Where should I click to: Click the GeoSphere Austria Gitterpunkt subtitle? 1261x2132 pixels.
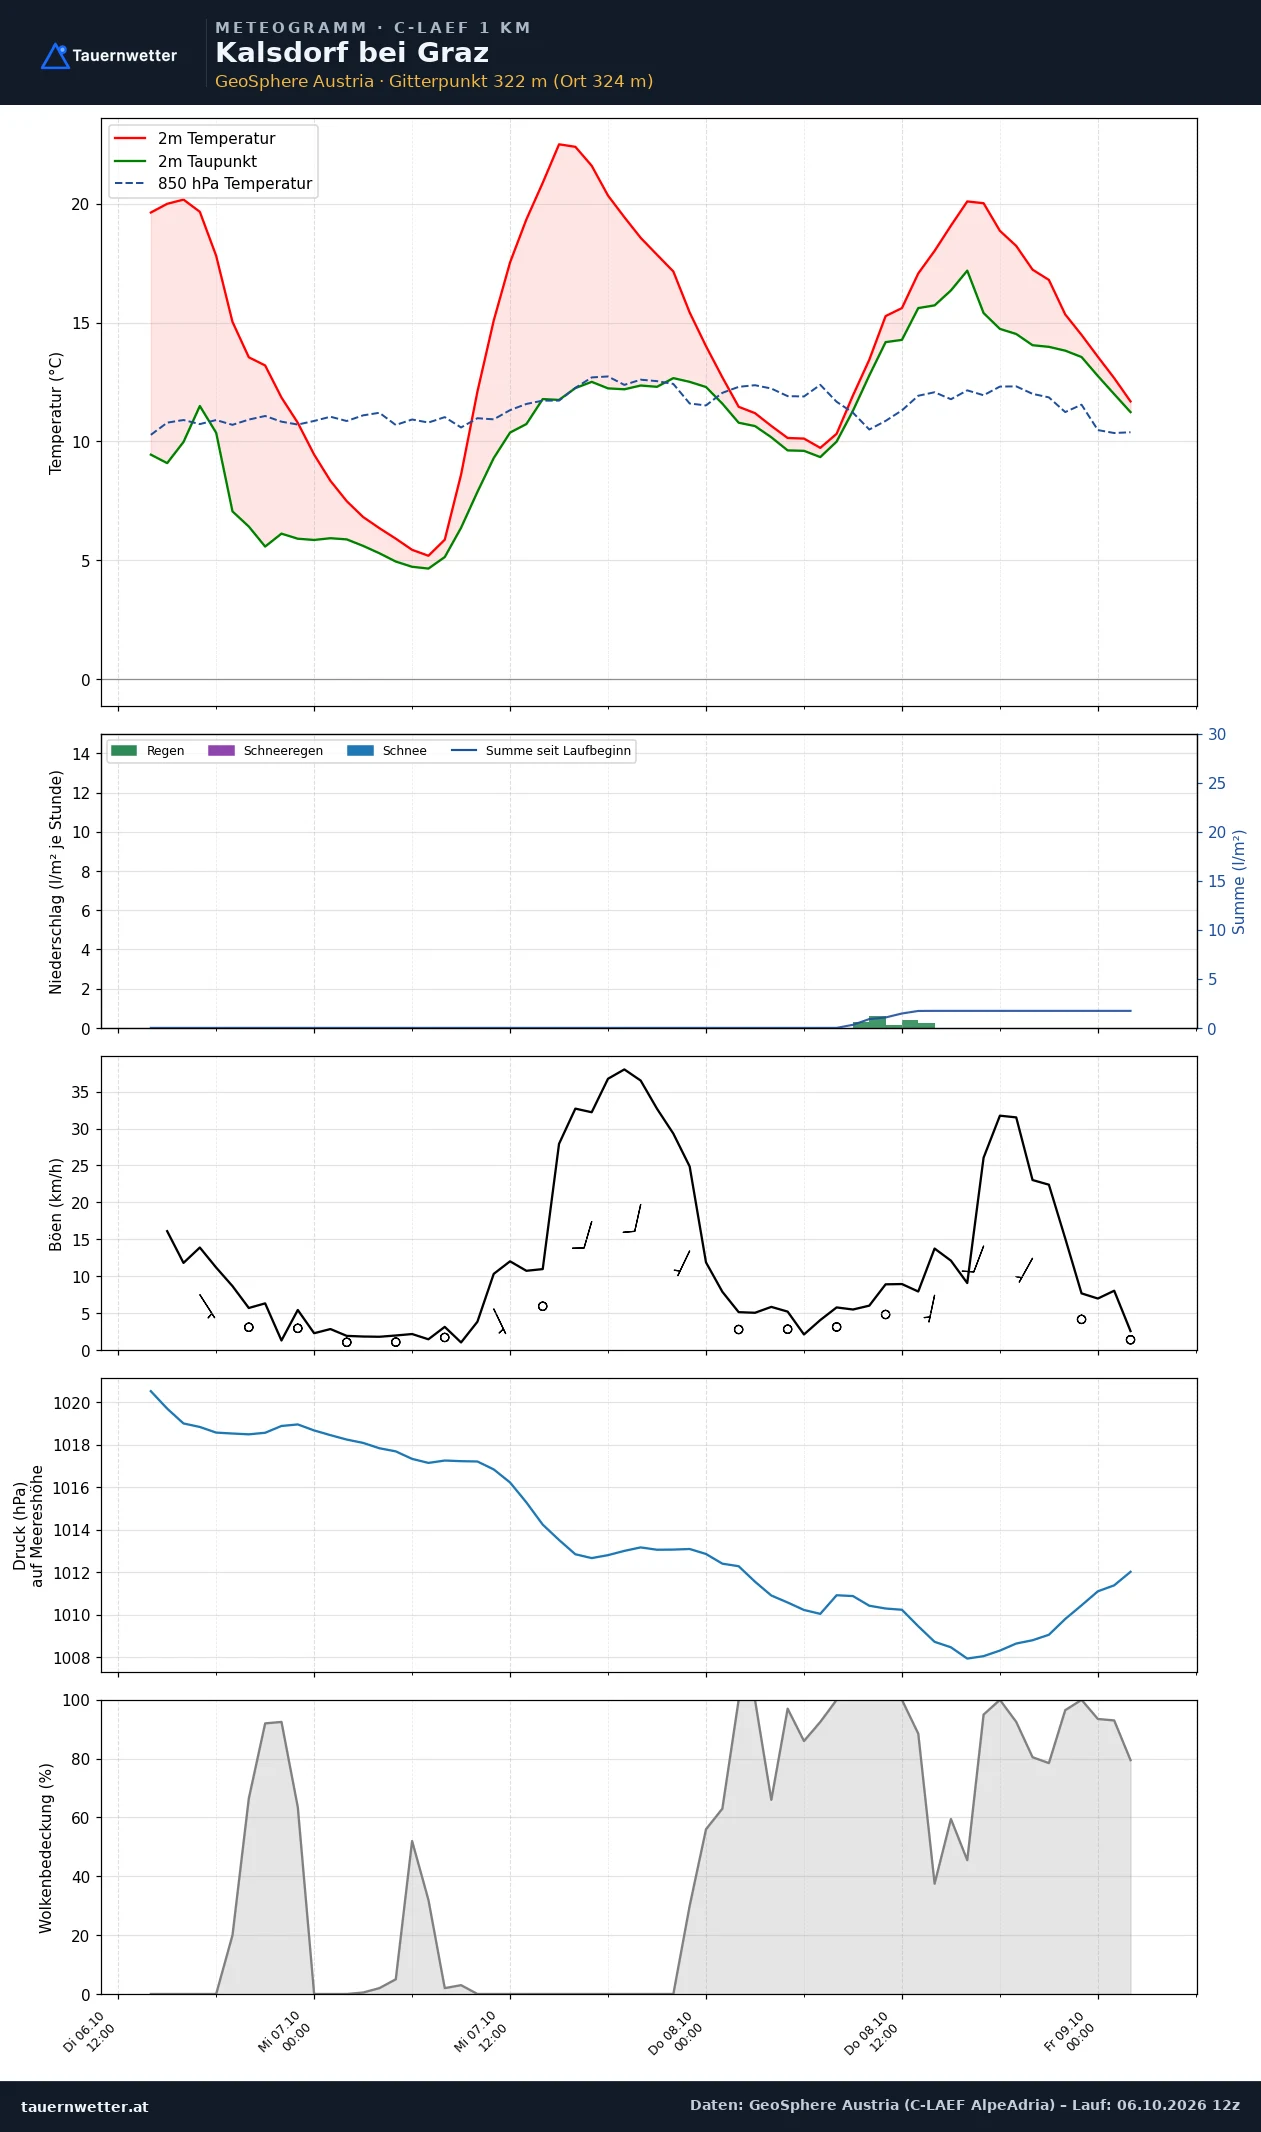(x=434, y=82)
